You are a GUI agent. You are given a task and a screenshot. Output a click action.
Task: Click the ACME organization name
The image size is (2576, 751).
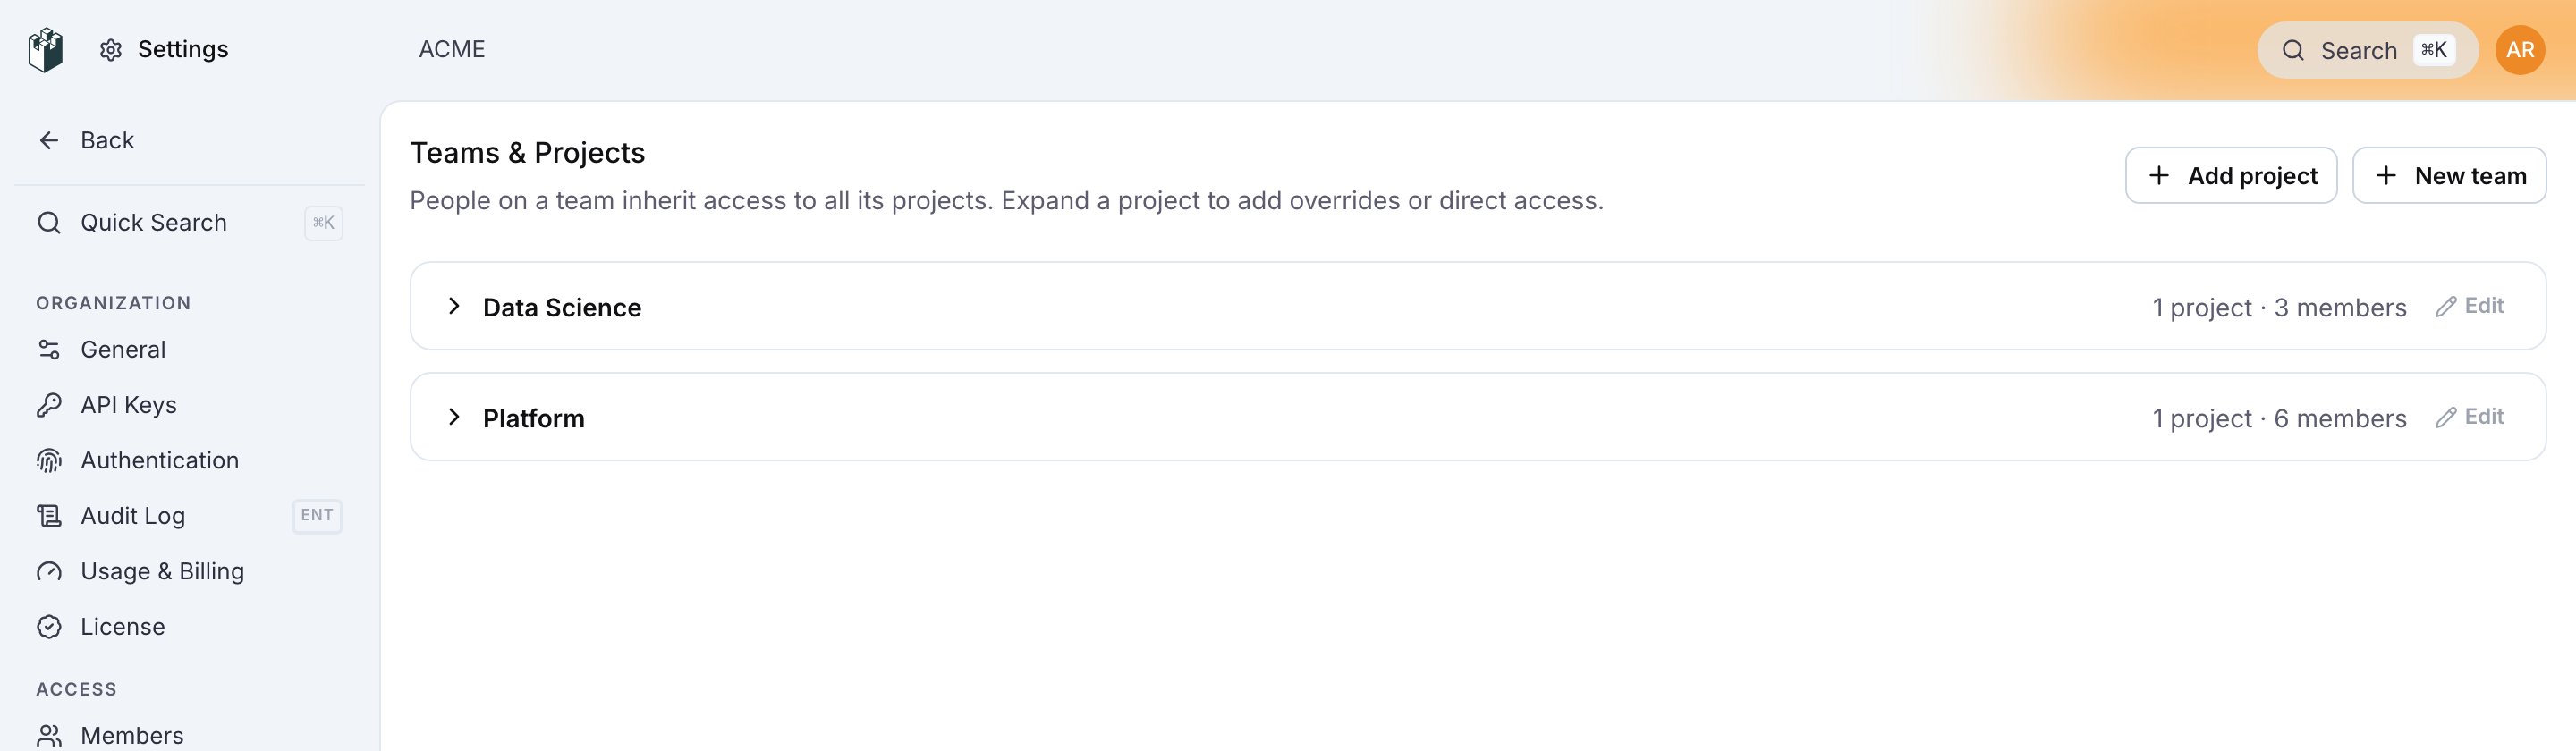452,49
